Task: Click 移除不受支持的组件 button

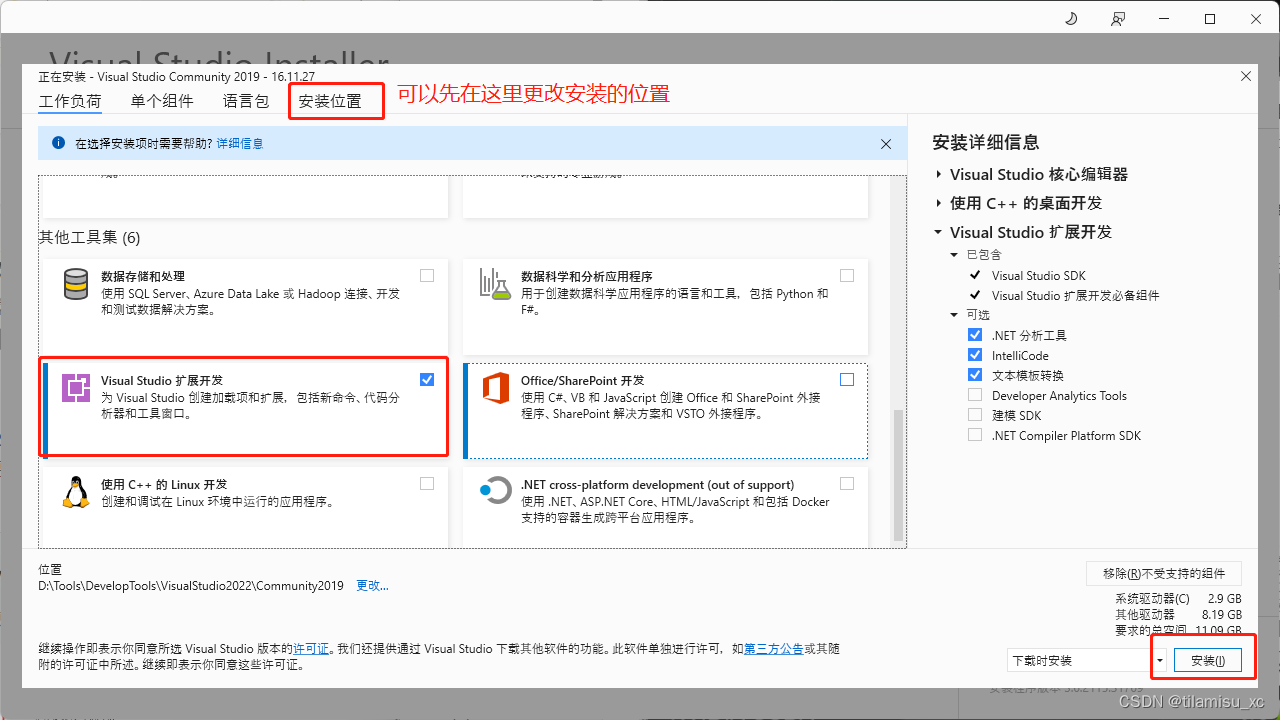Action: pyautogui.click(x=1164, y=573)
